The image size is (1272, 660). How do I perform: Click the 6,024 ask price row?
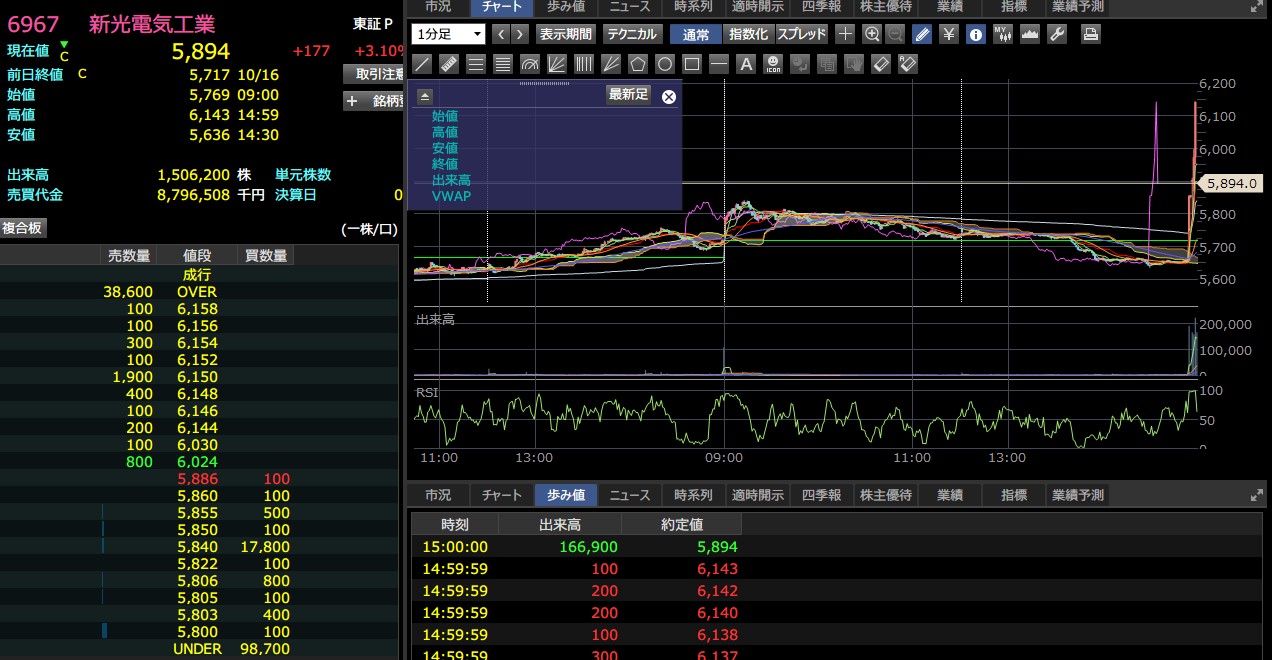[x=198, y=462]
